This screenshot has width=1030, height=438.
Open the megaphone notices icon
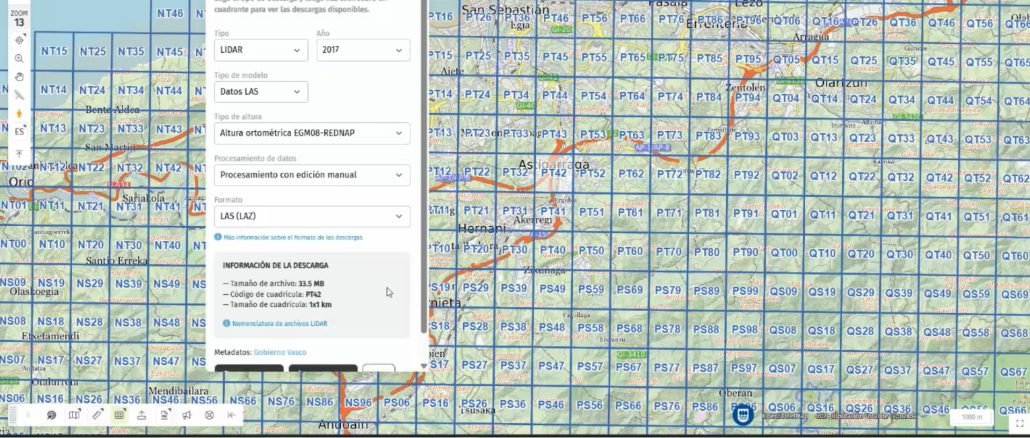186,415
